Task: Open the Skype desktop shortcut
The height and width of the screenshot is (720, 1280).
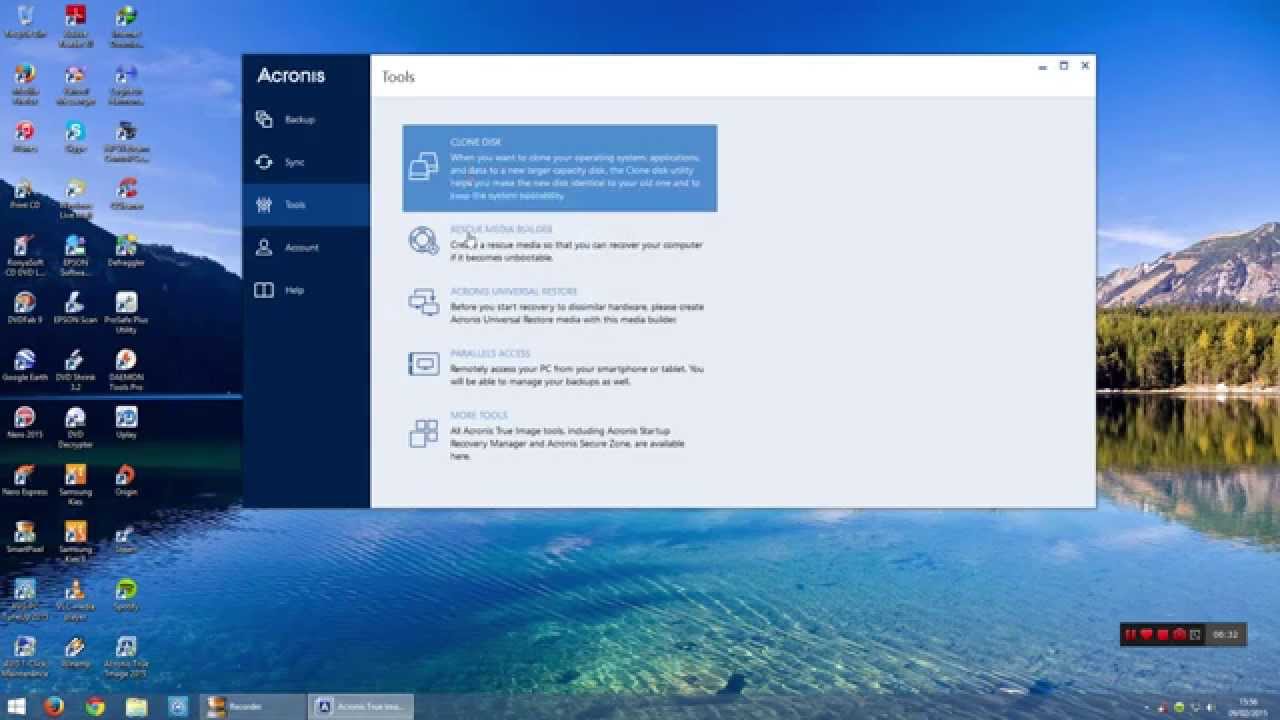Action: (75, 137)
